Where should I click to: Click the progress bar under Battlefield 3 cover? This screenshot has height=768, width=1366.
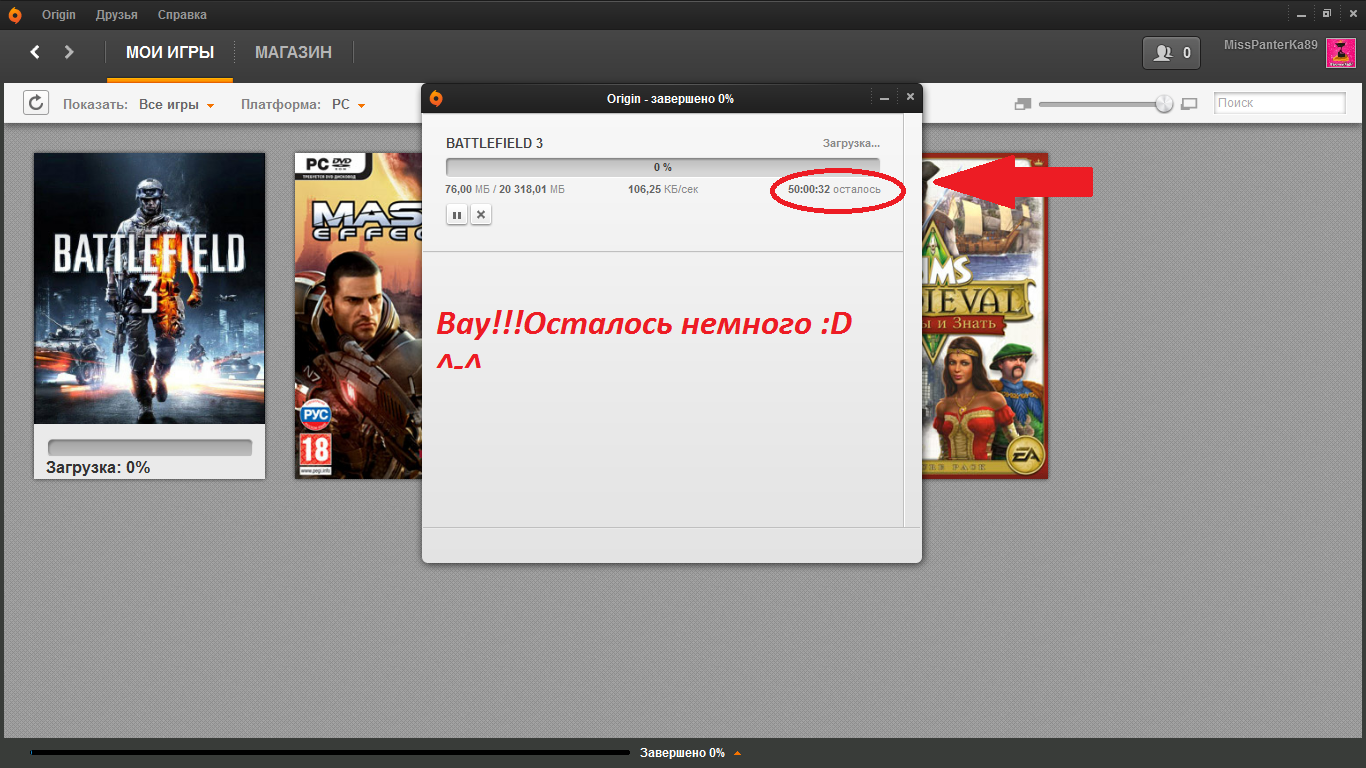tap(150, 448)
